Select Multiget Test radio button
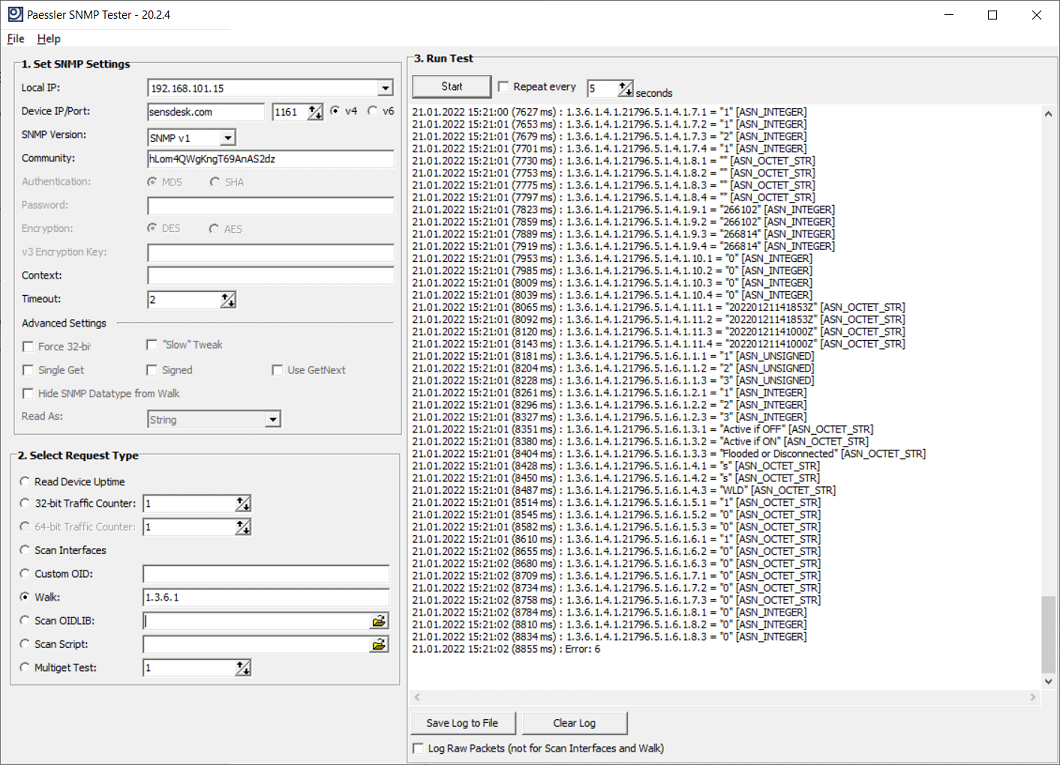 point(25,667)
